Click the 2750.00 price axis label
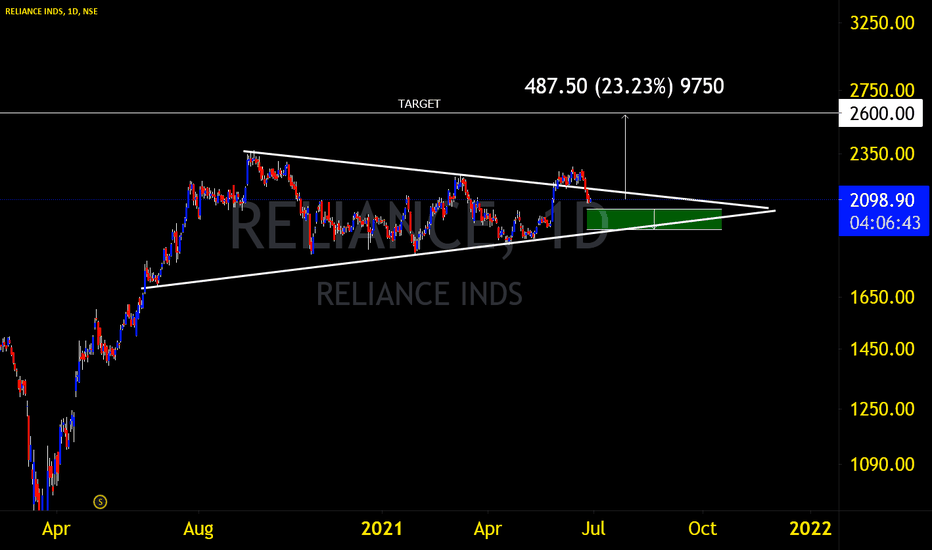 click(882, 91)
